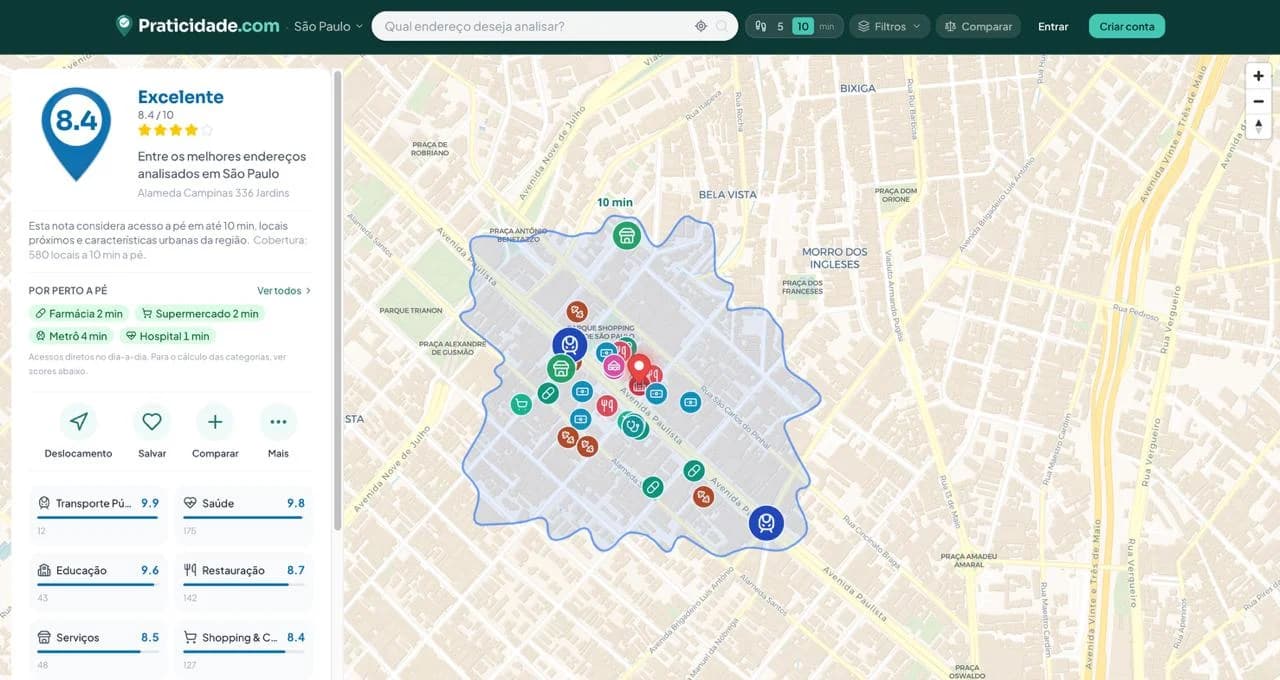Click the plus Comparar icon in panel
1280x680 pixels.
215,422
